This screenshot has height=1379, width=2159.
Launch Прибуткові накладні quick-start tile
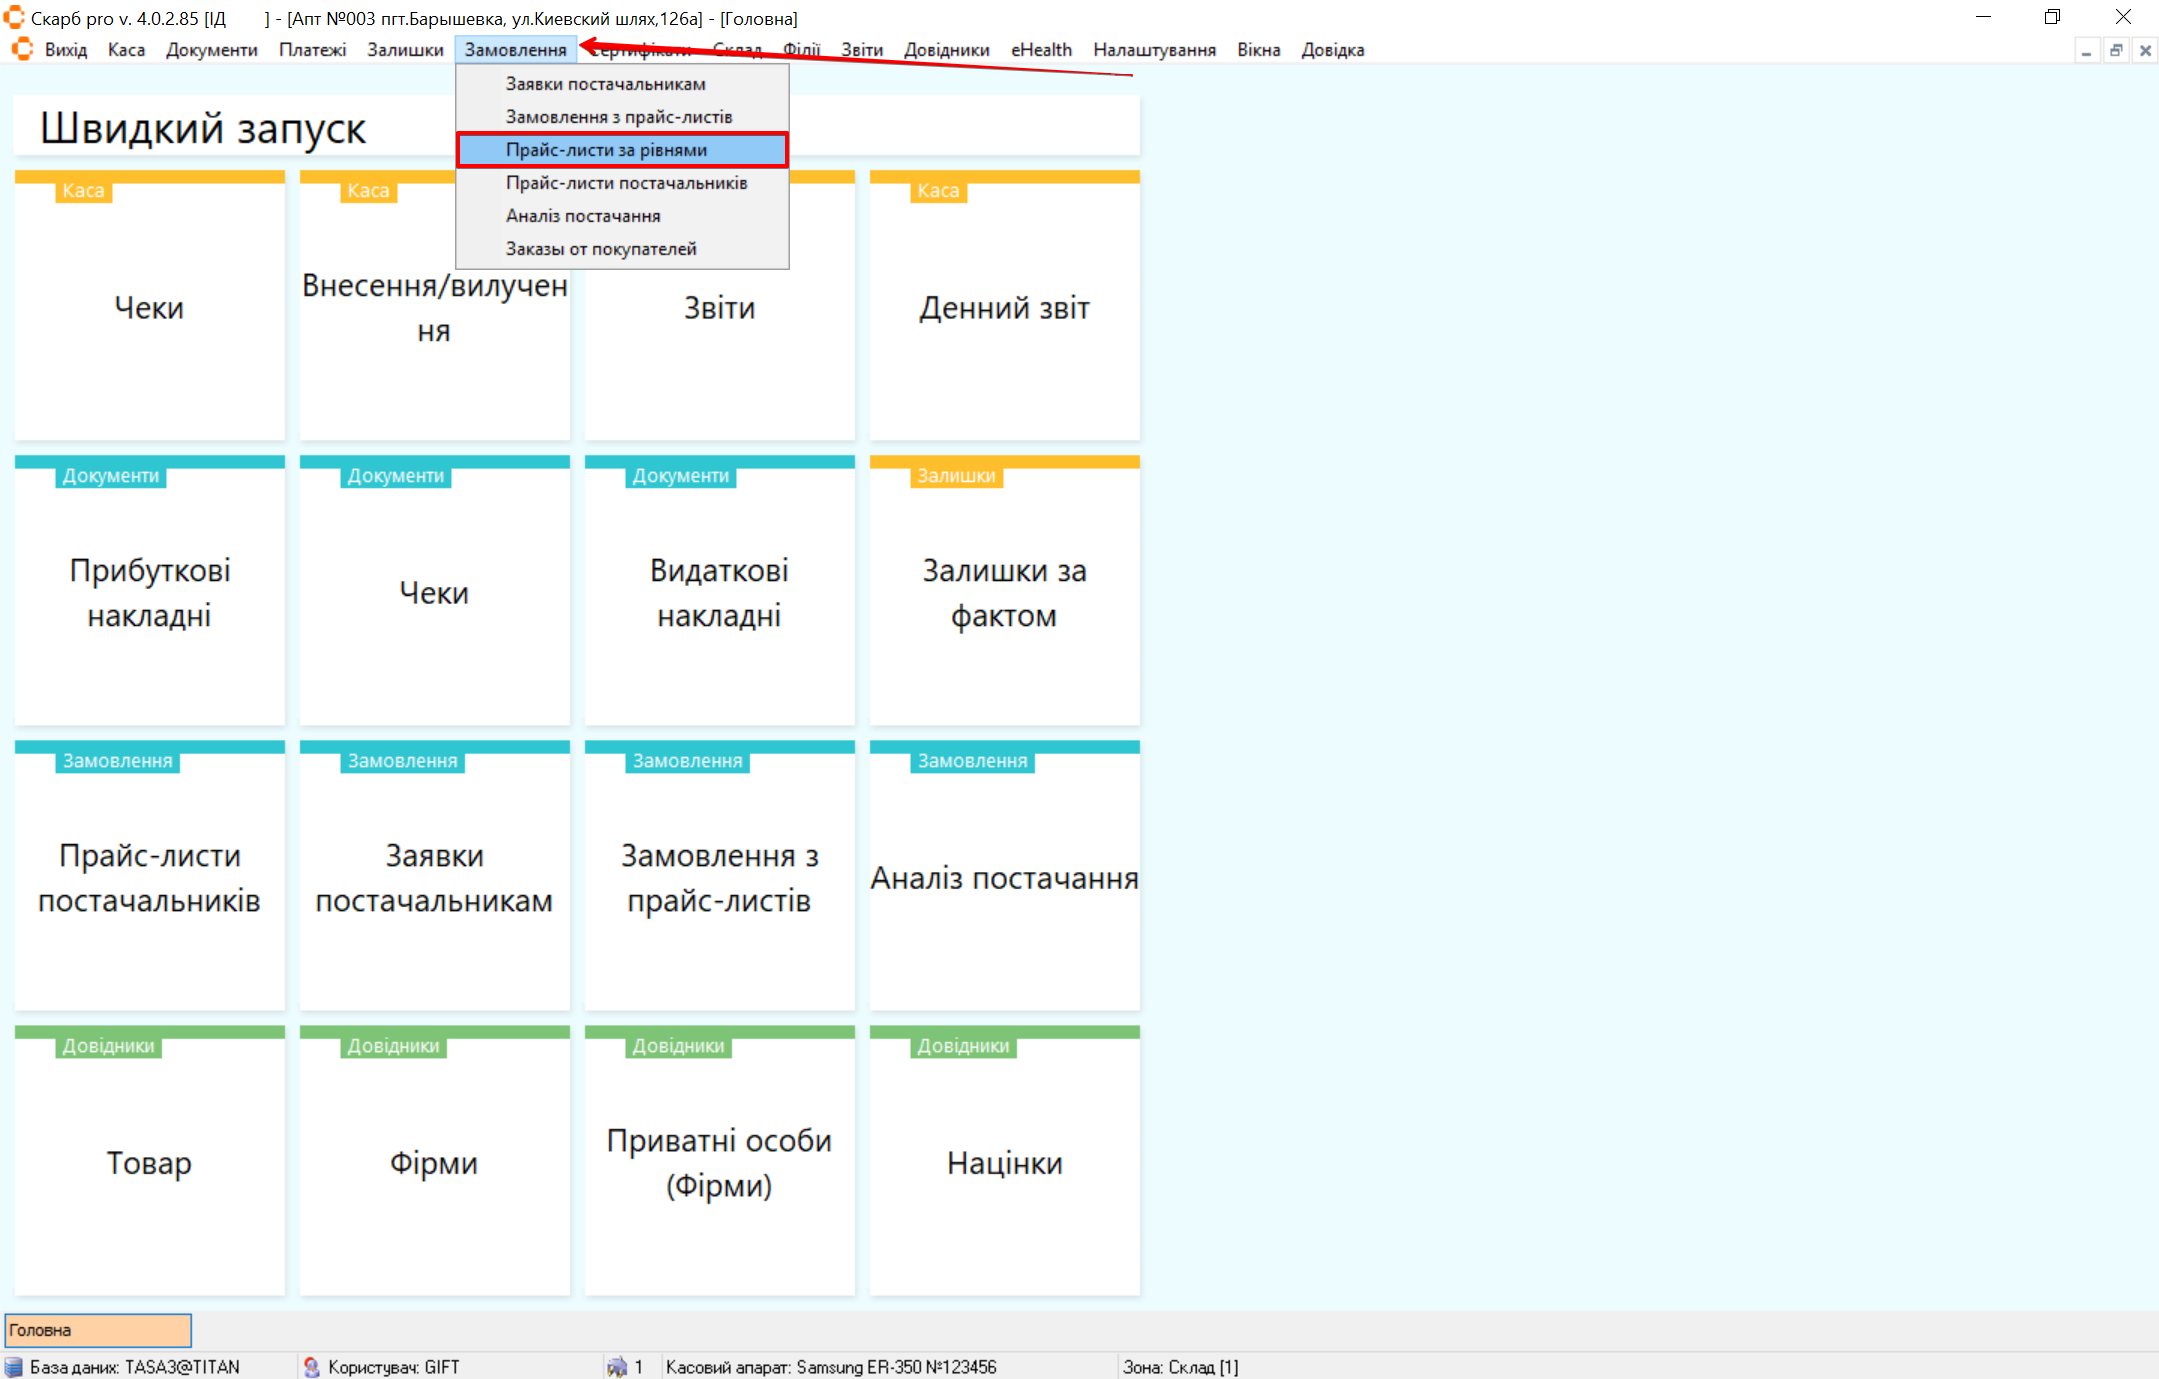tap(150, 592)
